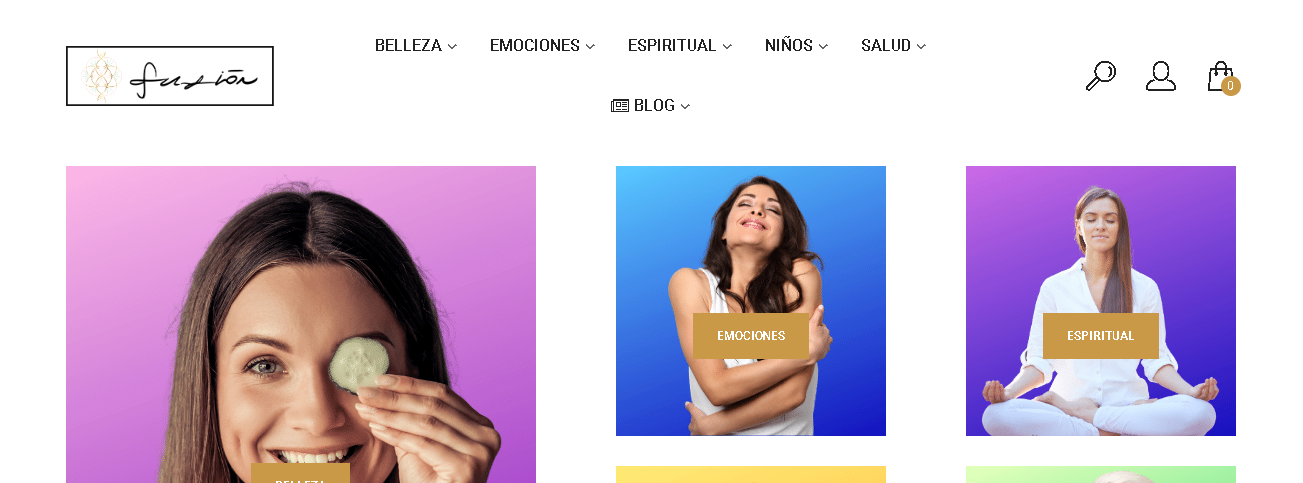1303x483 pixels.
Task: Click the Fusion logo
Action: [x=170, y=76]
